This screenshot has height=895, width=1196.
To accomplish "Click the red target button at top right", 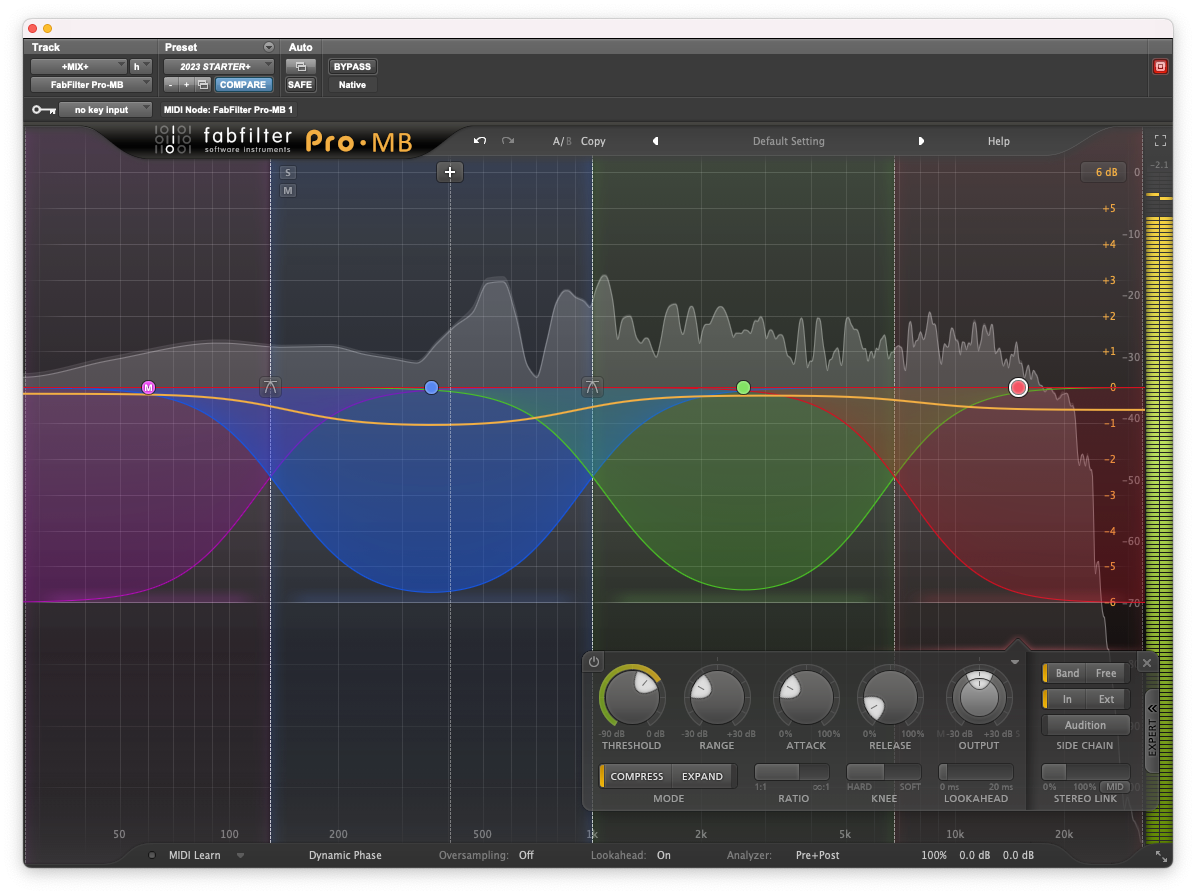I will click(1160, 66).
